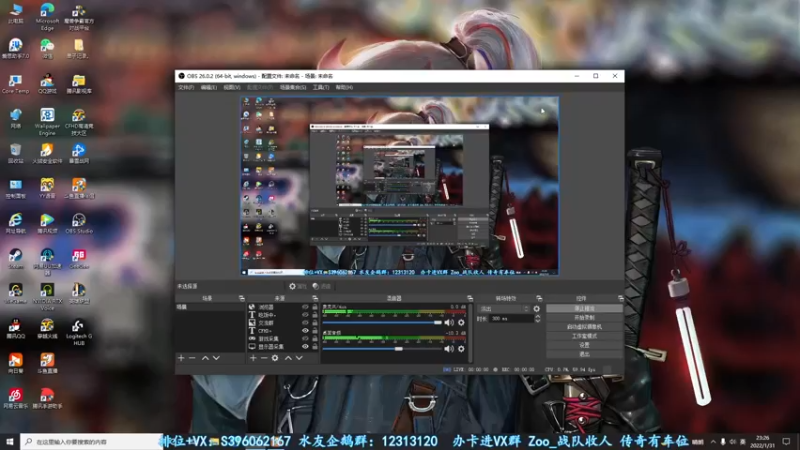Move scene up with the up arrow
Image resolution: width=800 pixels, height=450 pixels.
tap(205, 358)
